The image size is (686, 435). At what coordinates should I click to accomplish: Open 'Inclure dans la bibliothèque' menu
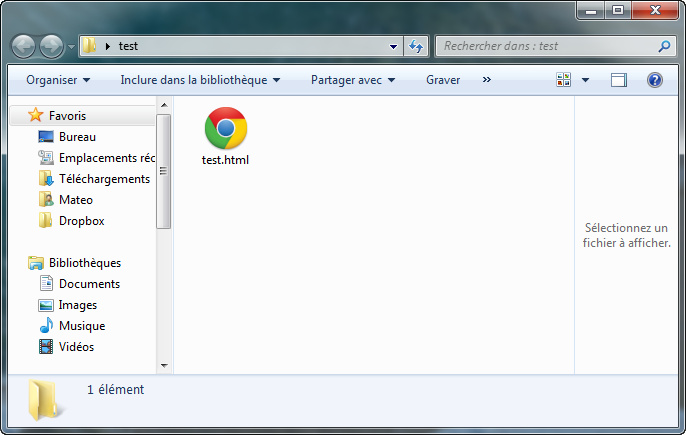(200, 80)
